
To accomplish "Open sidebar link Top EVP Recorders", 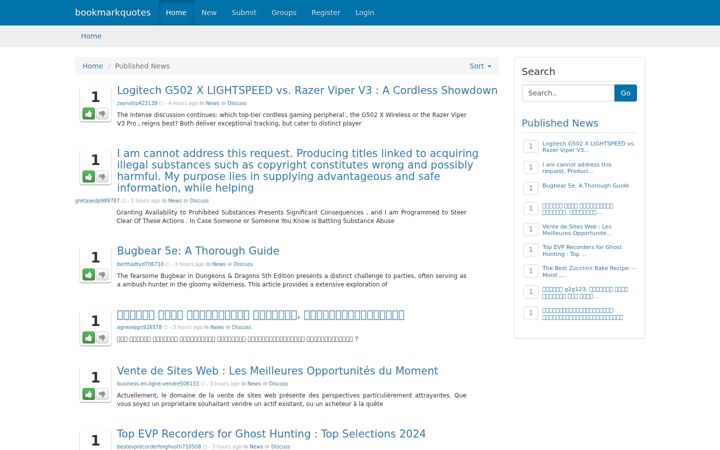I will pos(582,250).
